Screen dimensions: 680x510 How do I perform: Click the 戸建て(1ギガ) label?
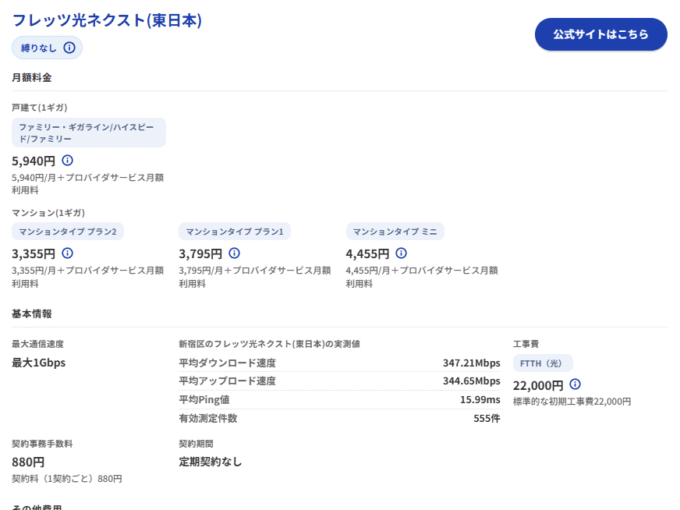(39, 108)
